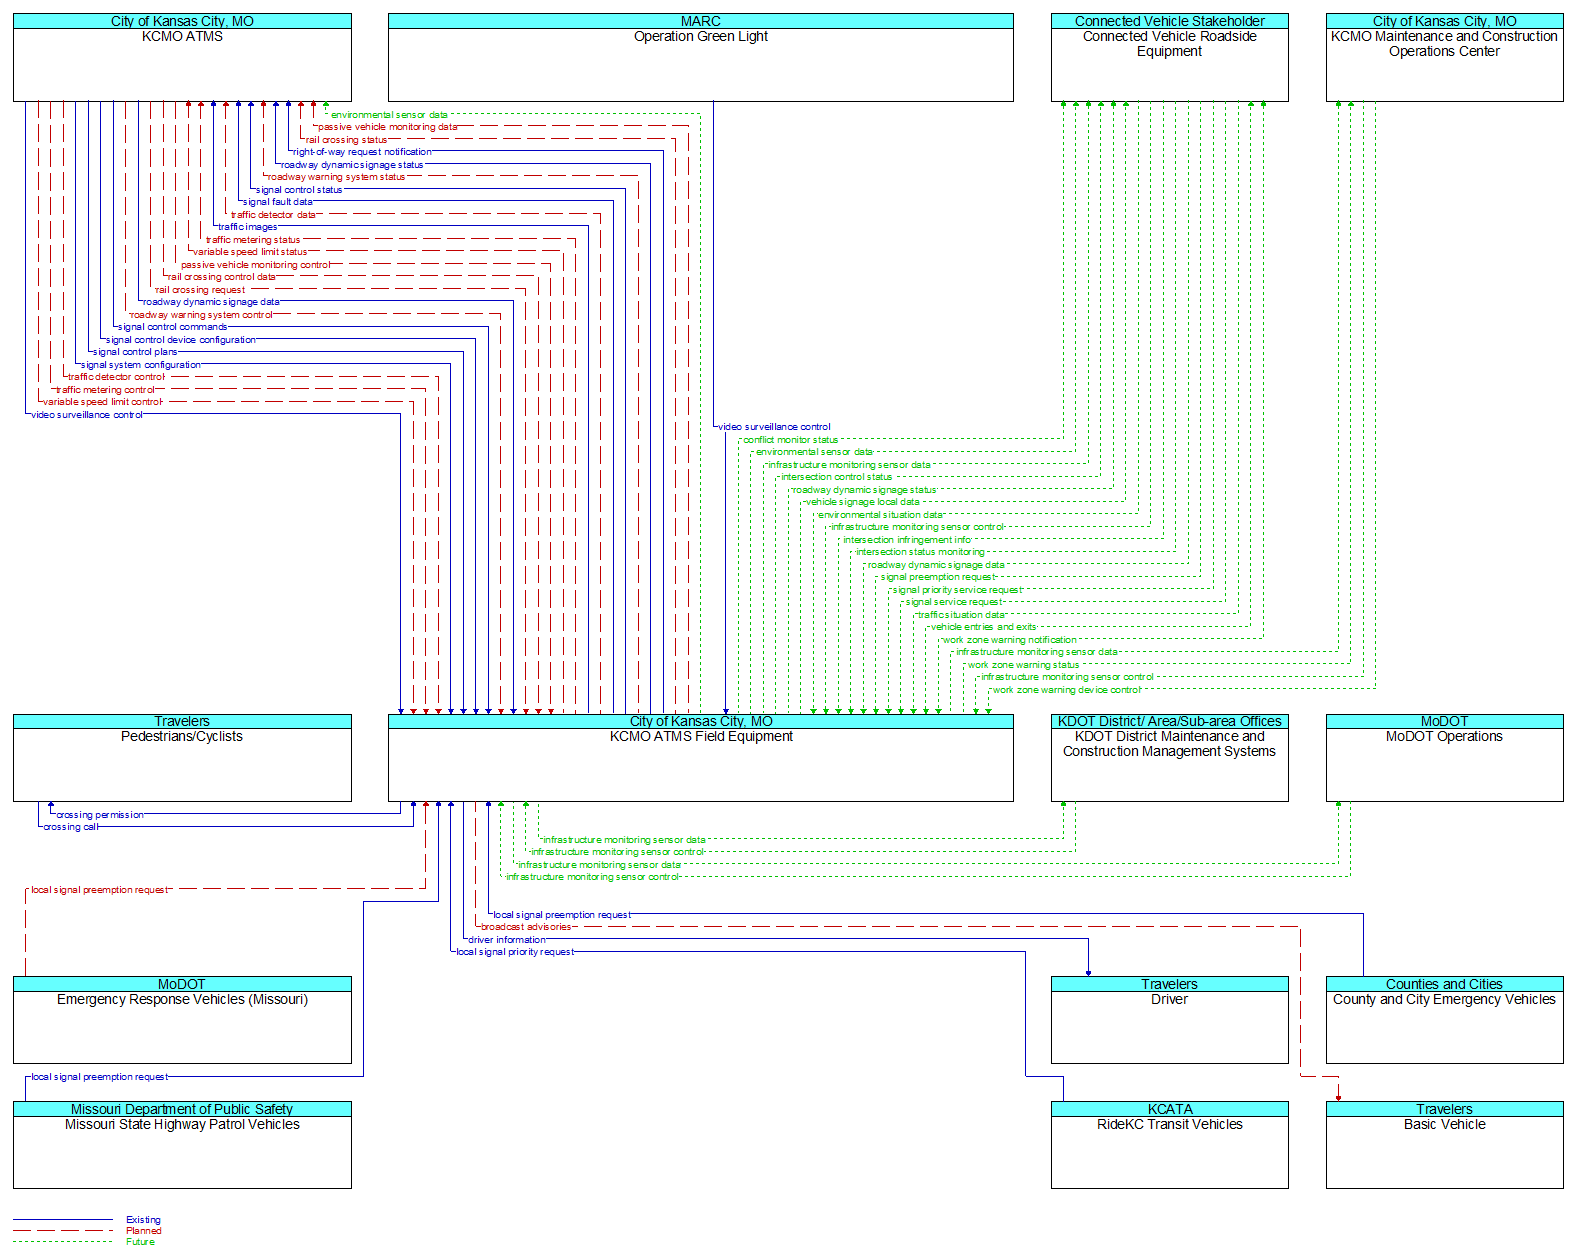Click 'traffic metering control' flow label
The width and height of the screenshot is (1573, 1259).
click(106, 390)
